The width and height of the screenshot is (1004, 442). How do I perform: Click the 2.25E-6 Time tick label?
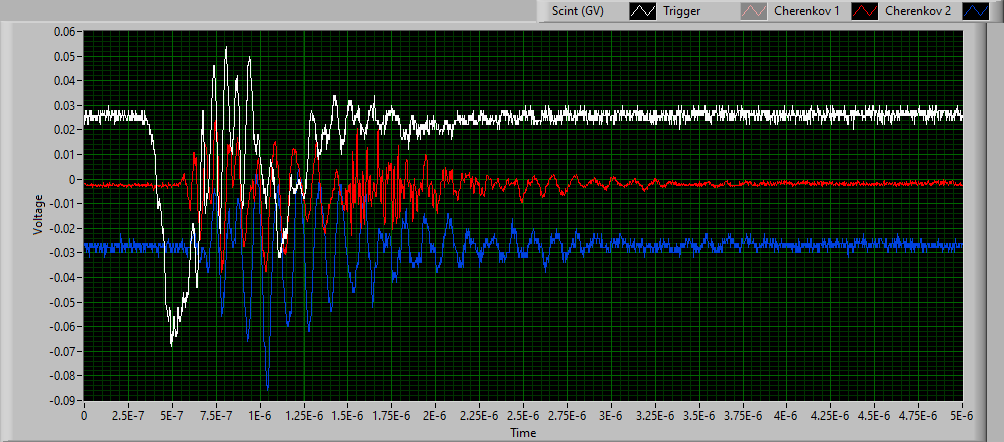(x=480, y=414)
